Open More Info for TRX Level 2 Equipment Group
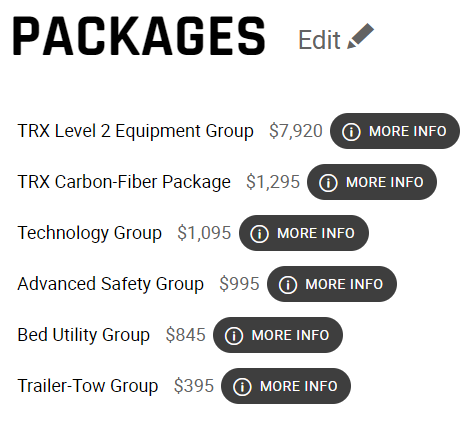 (395, 131)
